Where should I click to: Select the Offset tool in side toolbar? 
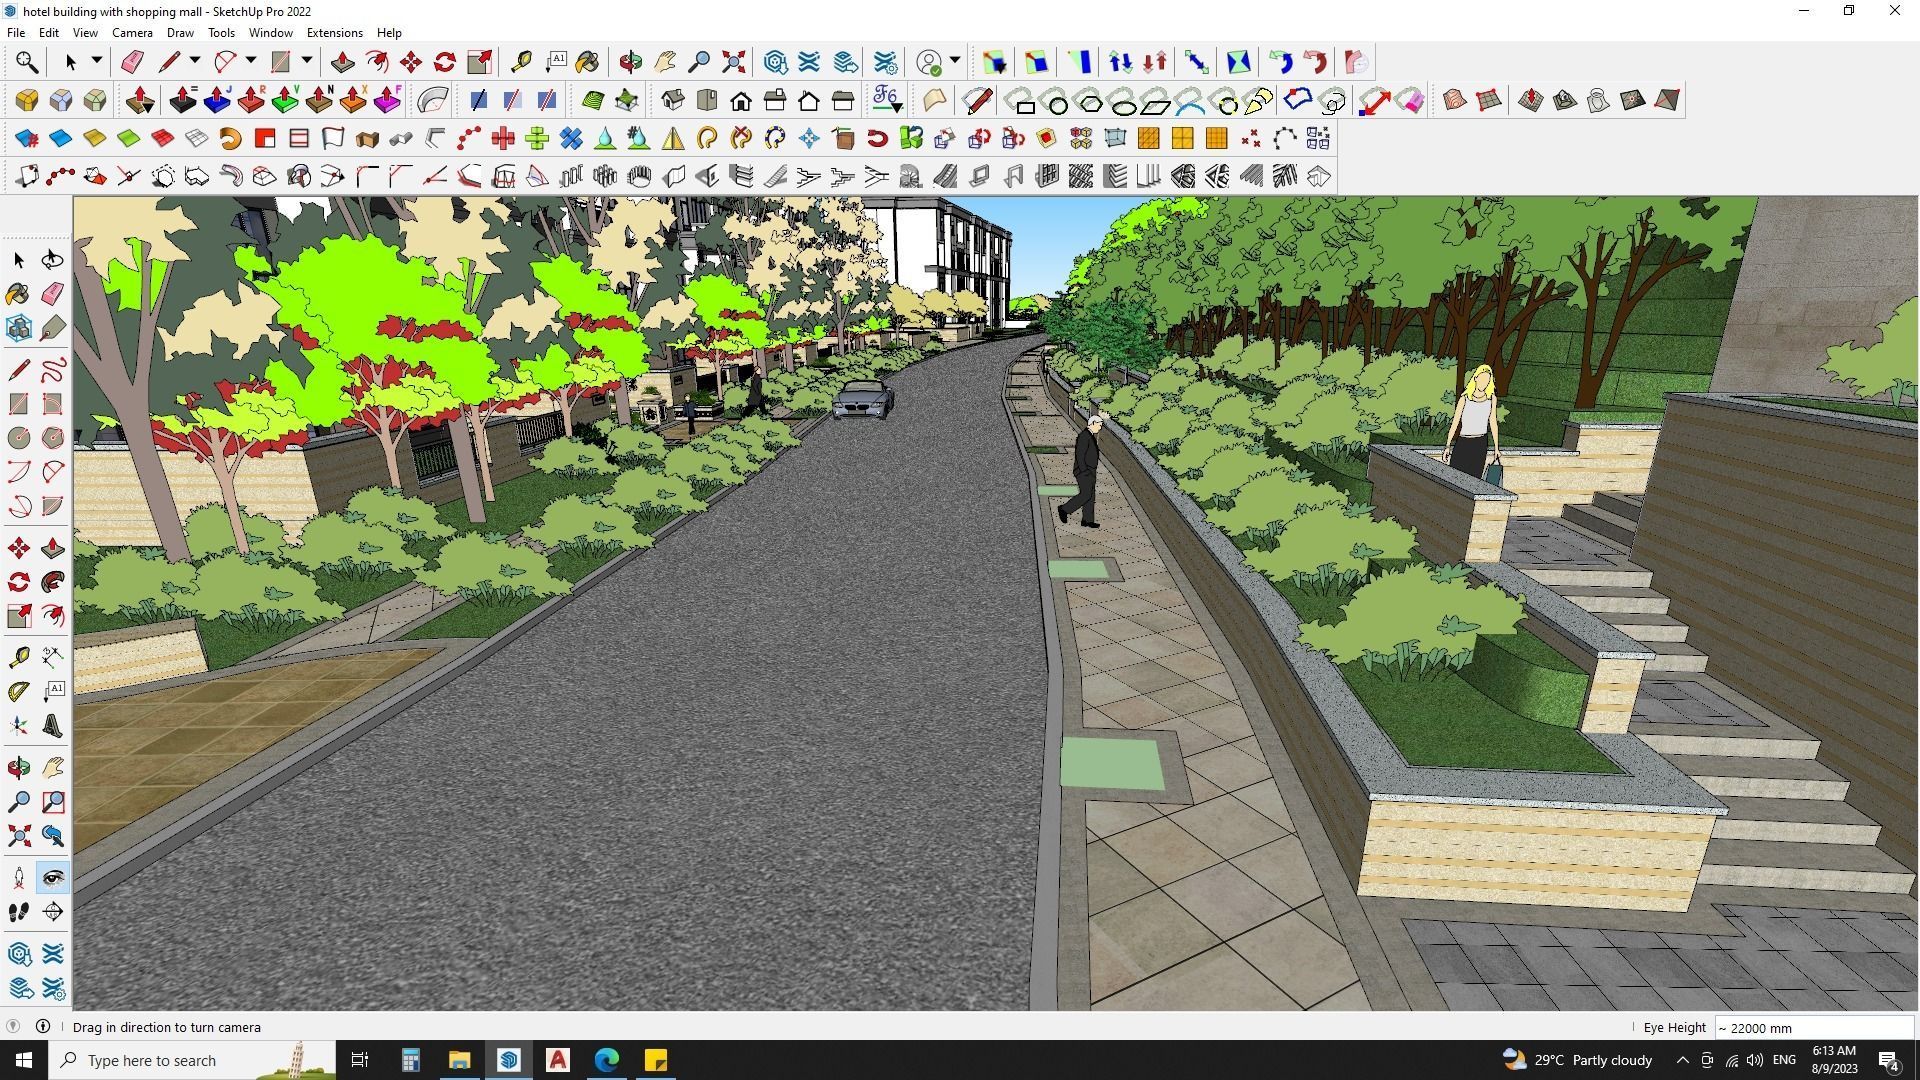[x=53, y=616]
